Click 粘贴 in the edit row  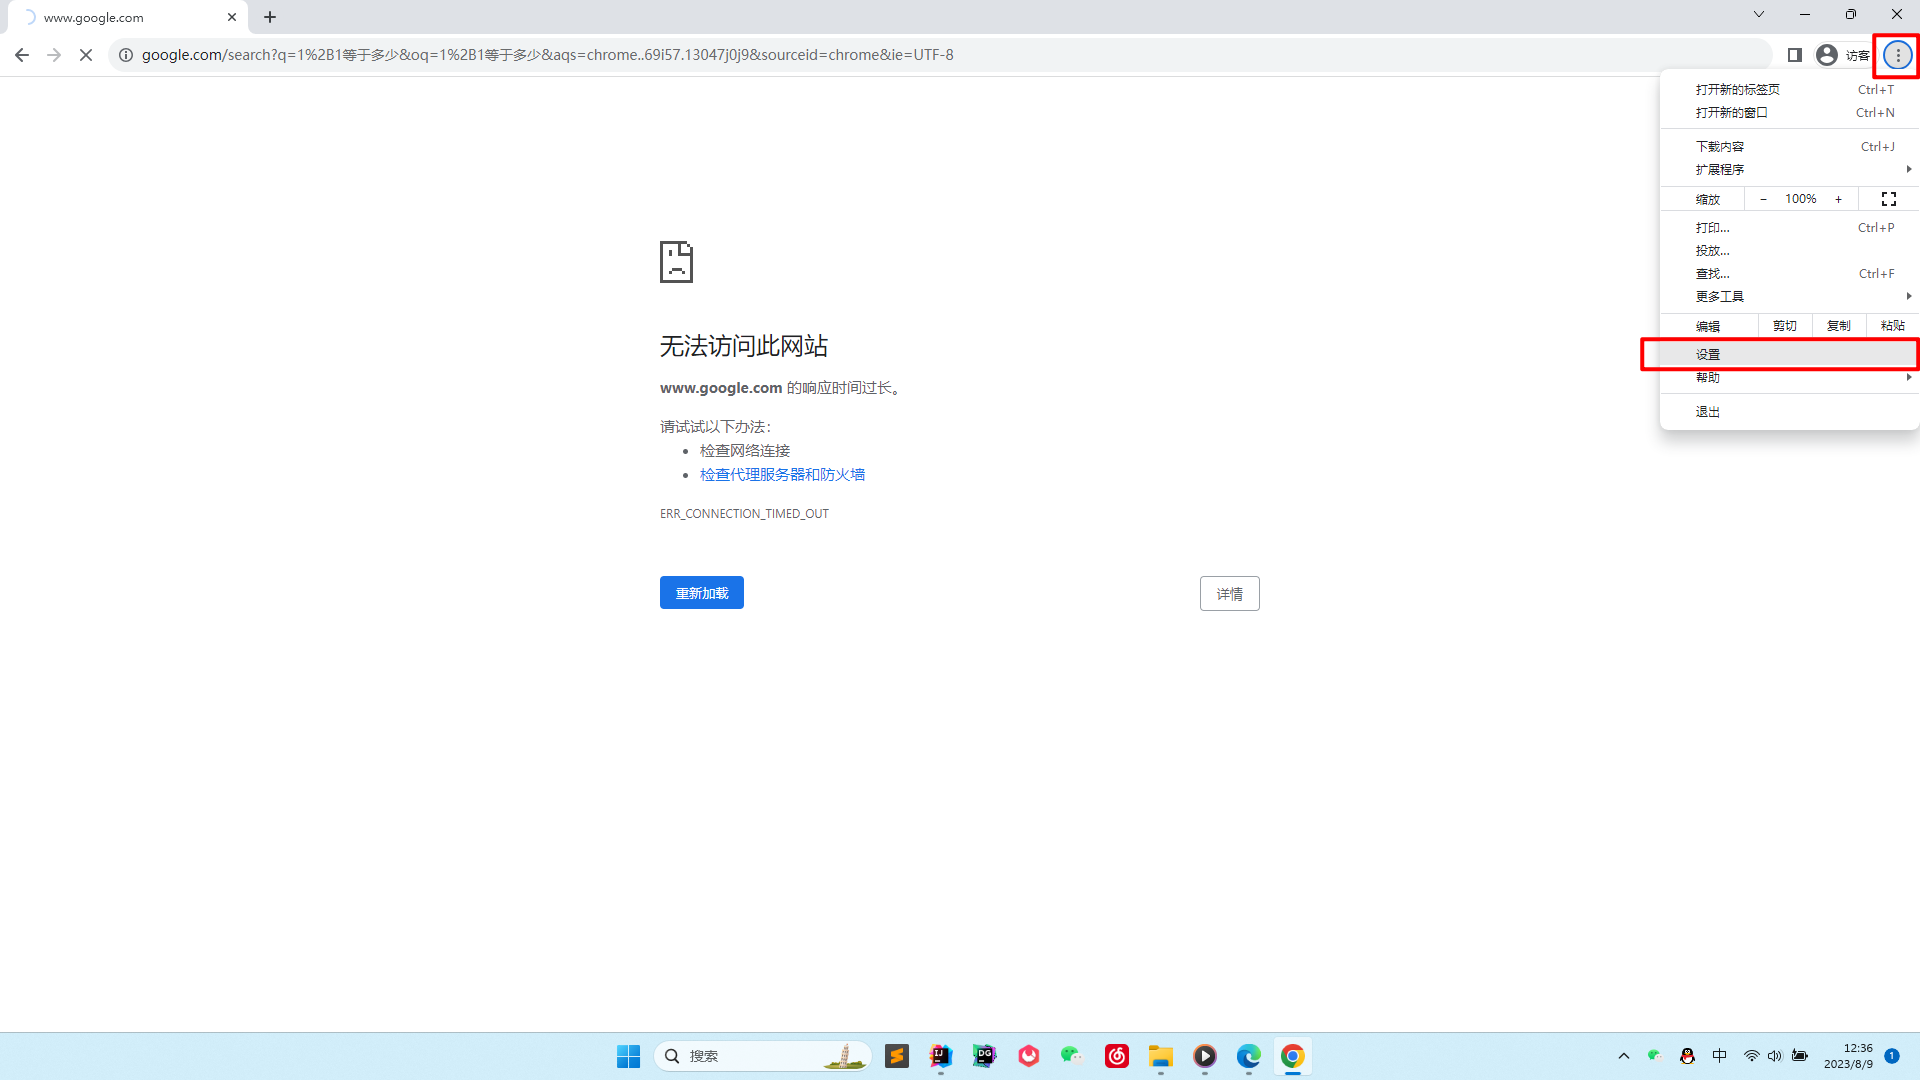[1892, 326]
